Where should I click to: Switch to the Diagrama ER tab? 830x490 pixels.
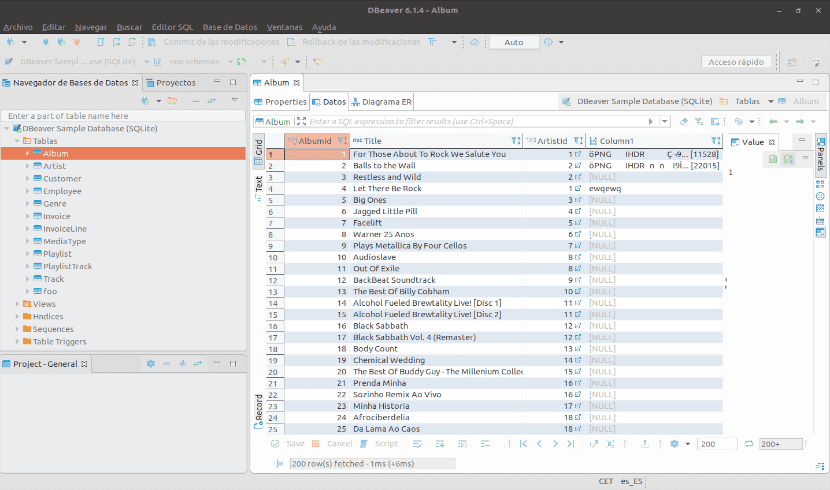coord(382,102)
